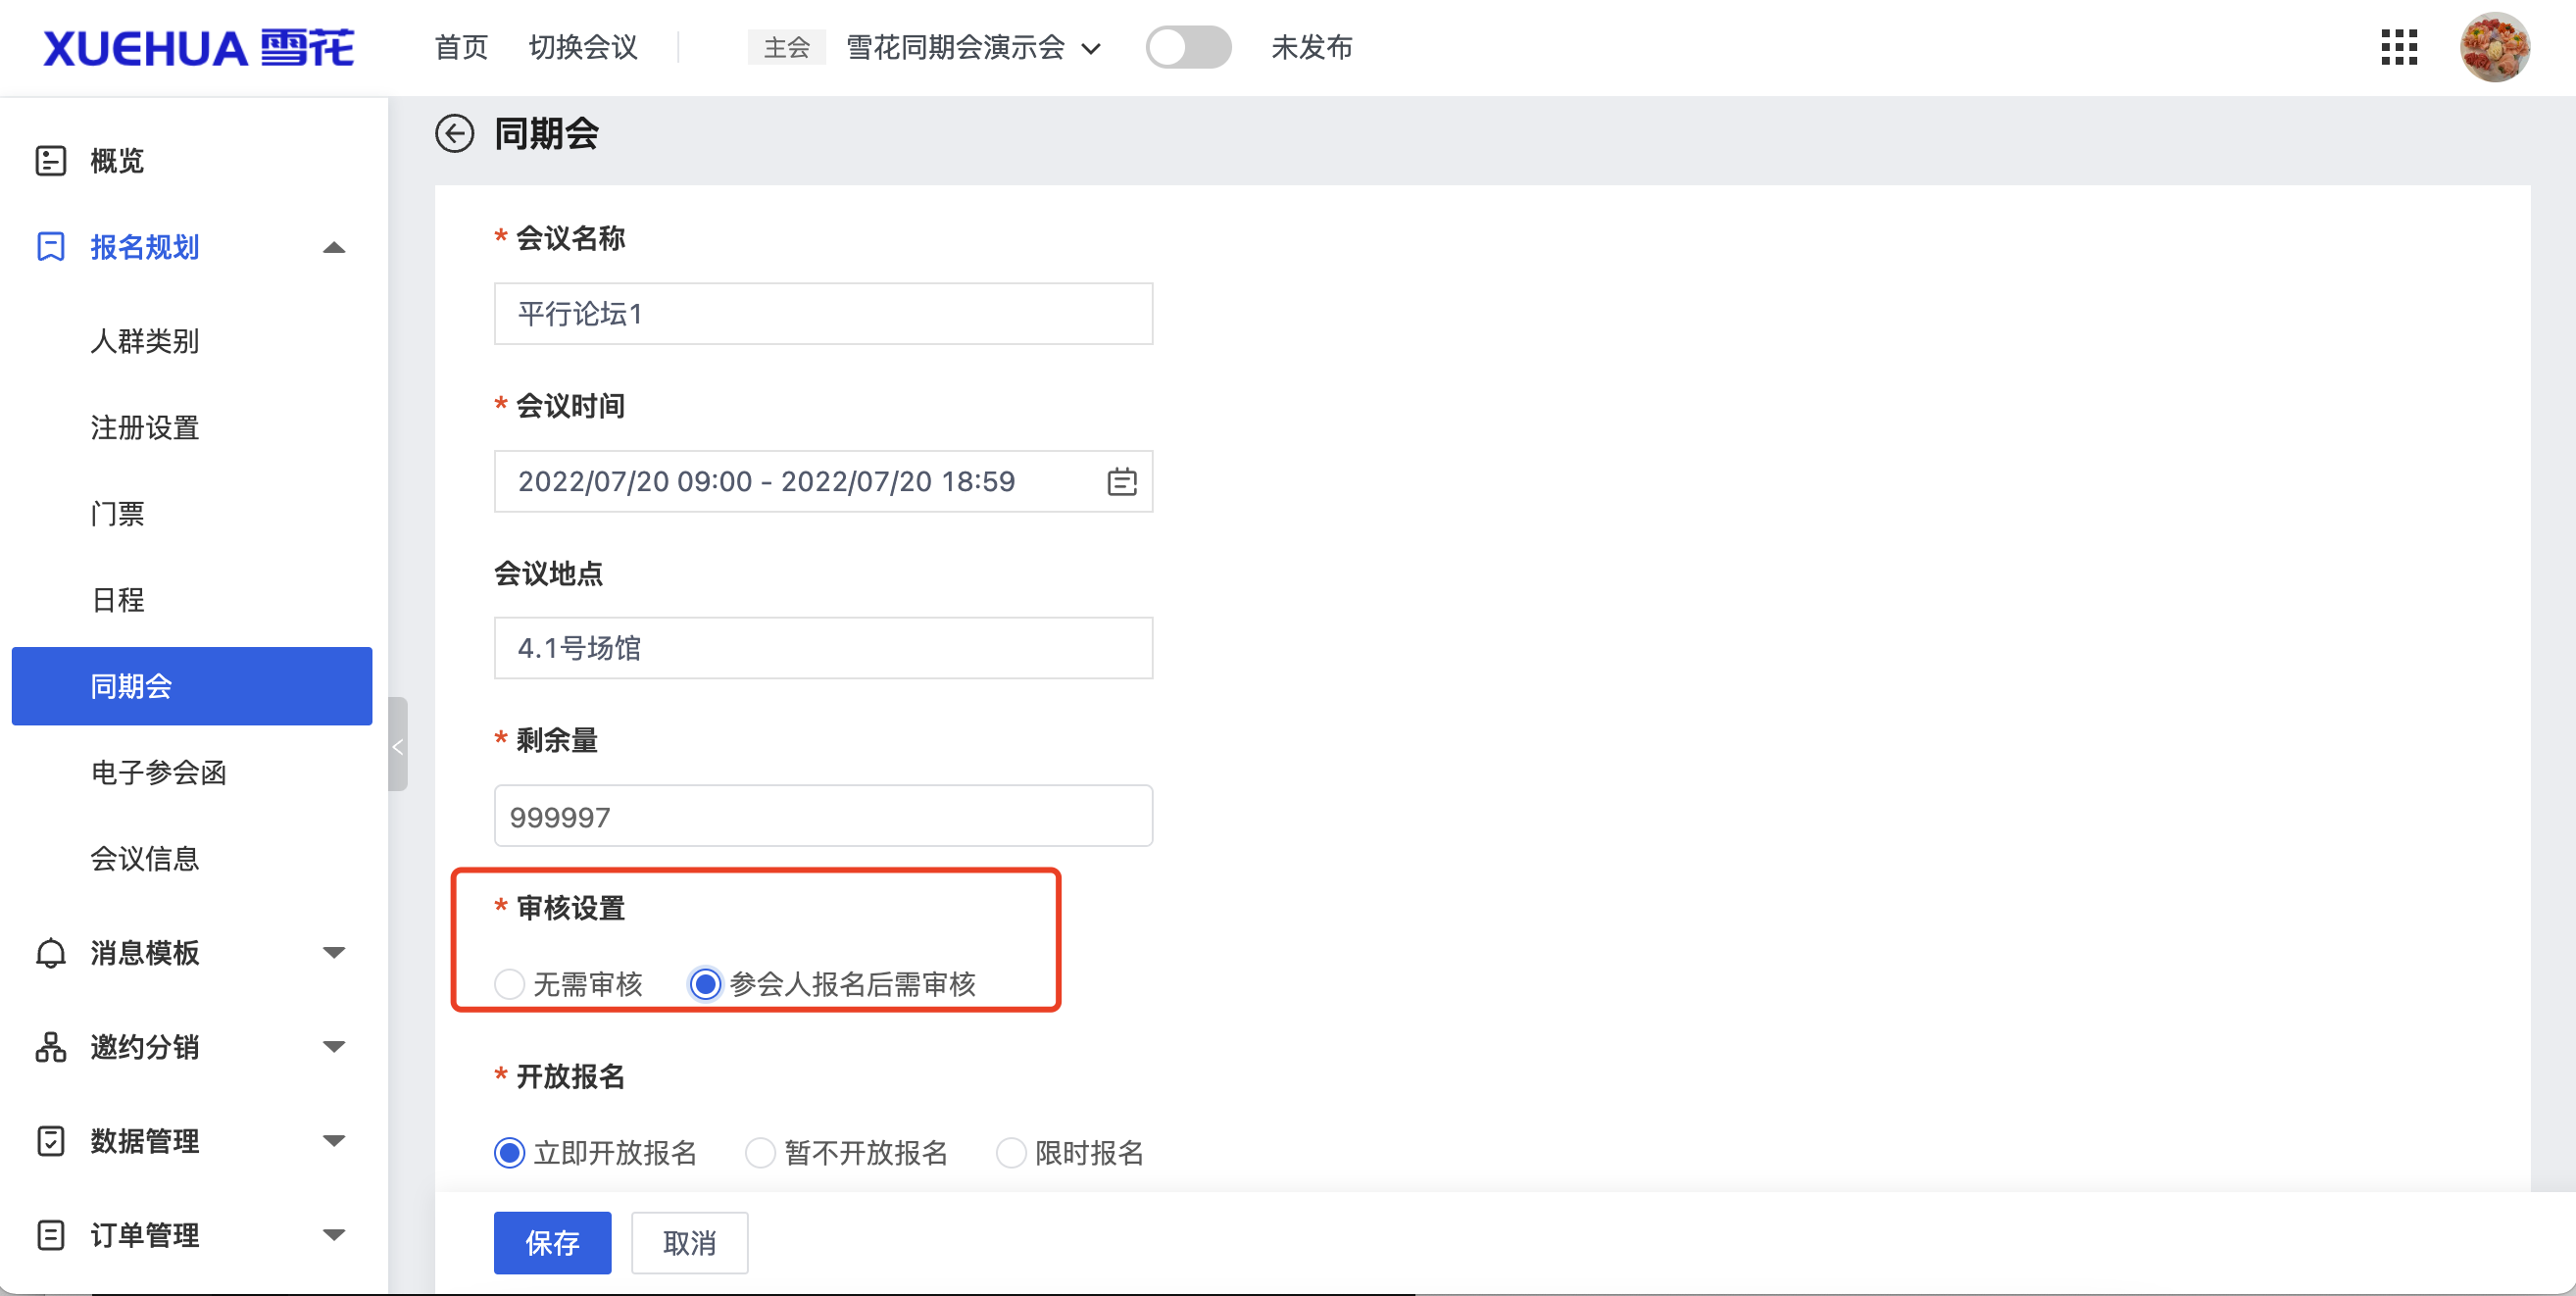Click the 报名规划 sidebar label
Image resolution: width=2576 pixels, height=1296 pixels.
click(x=145, y=247)
